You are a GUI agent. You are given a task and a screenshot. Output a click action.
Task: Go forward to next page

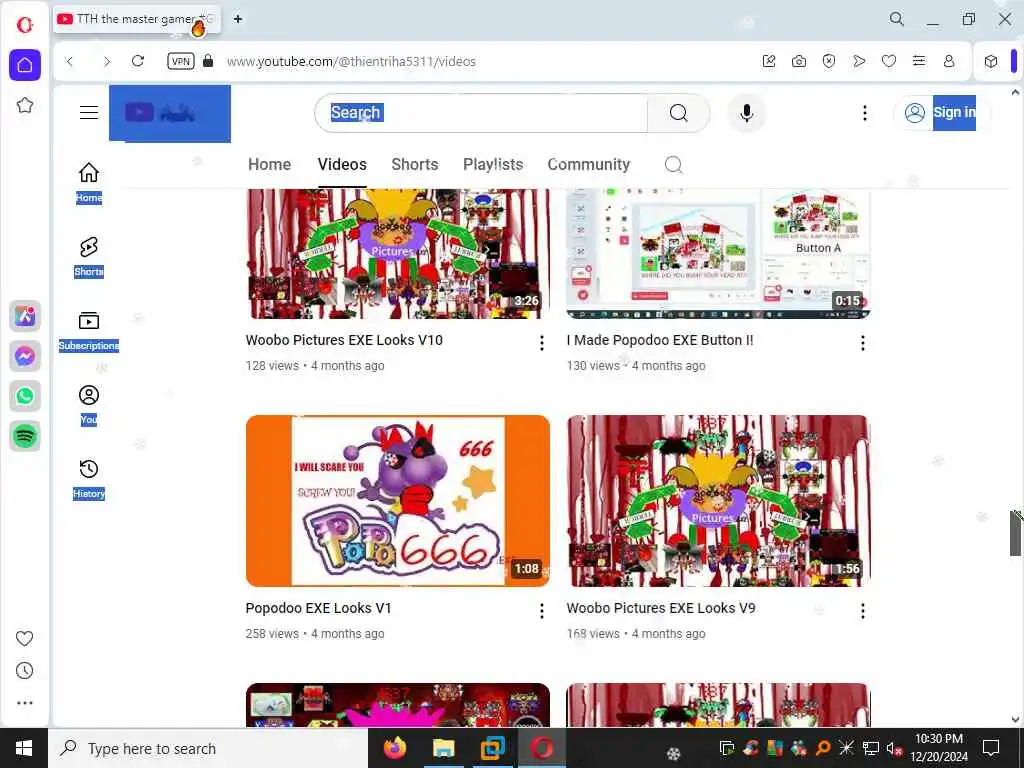point(106,61)
